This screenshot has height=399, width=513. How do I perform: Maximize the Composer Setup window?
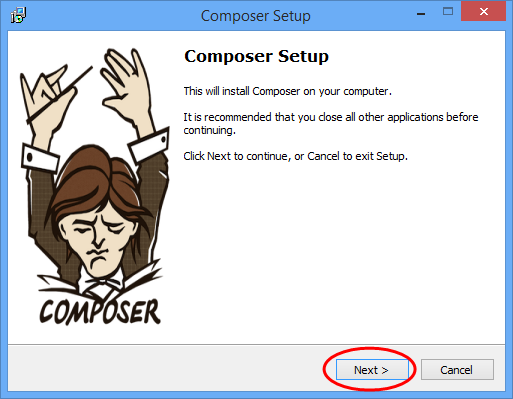click(448, 12)
